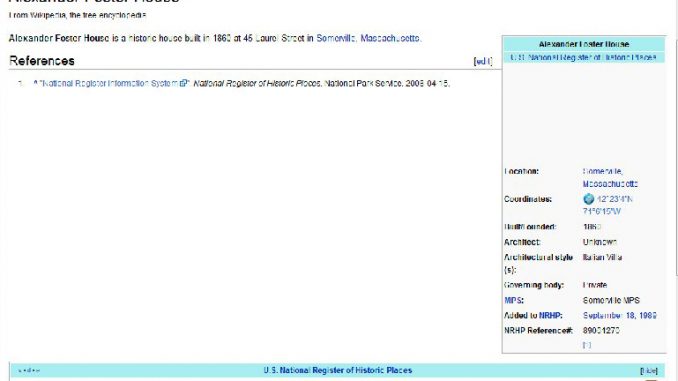Screen dimensions: 678x381
Task: Open the v·d·e template links in navbox
Action: 29,371
